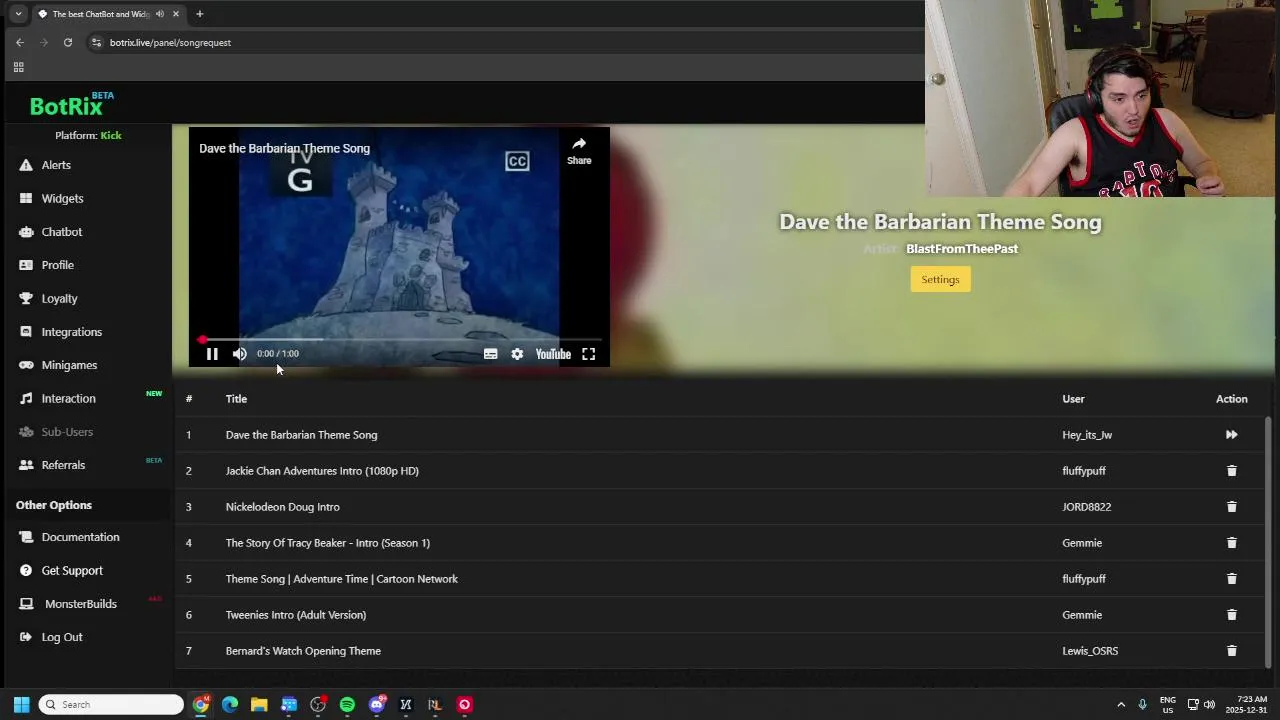Image resolution: width=1280 pixels, height=720 pixels.
Task: Open the song request Settings button
Action: tap(940, 279)
